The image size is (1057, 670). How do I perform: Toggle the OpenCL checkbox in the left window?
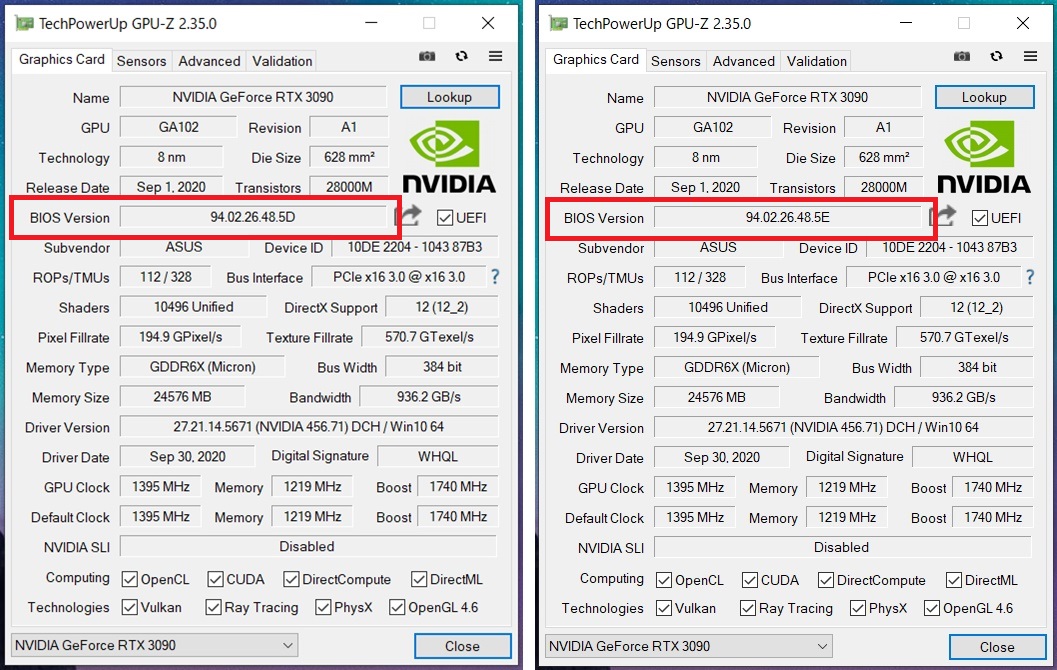point(129,579)
